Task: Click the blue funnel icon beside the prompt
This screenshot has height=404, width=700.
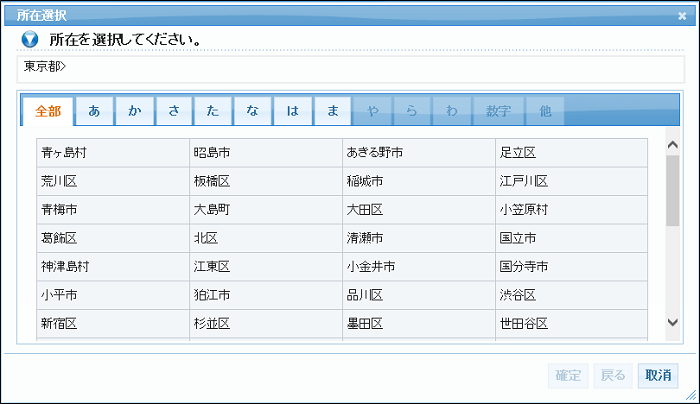Action: [x=30, y=40]
